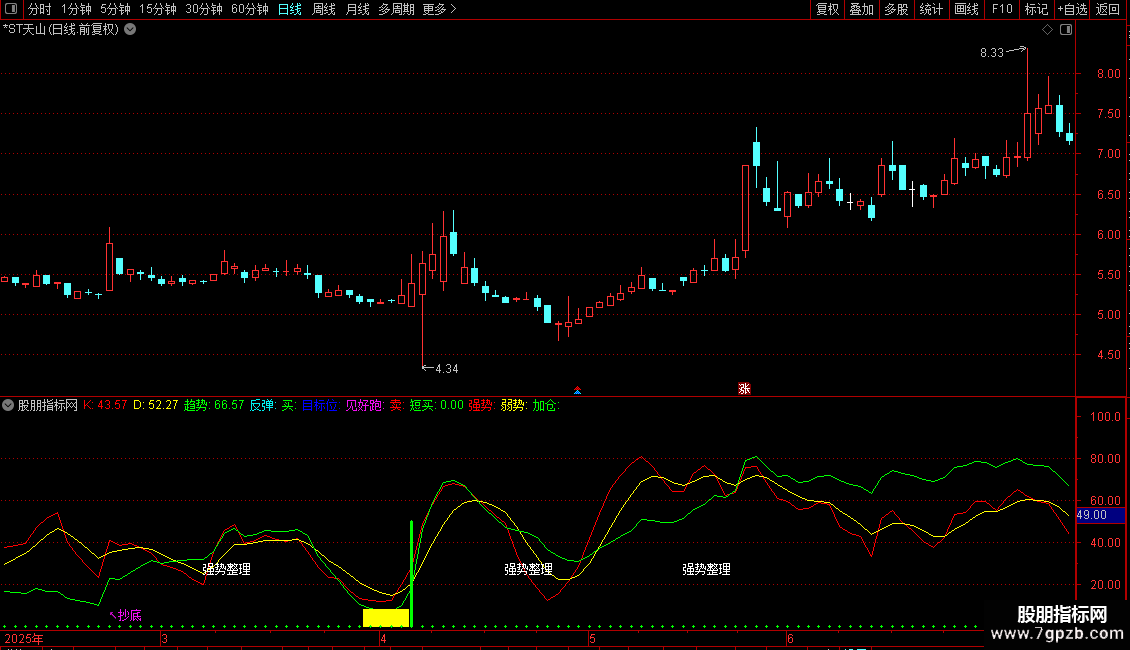The width and height of the screenshot is (1130, 650).
Task: Click 返回 to go back
Action: tap(1108, 9)
